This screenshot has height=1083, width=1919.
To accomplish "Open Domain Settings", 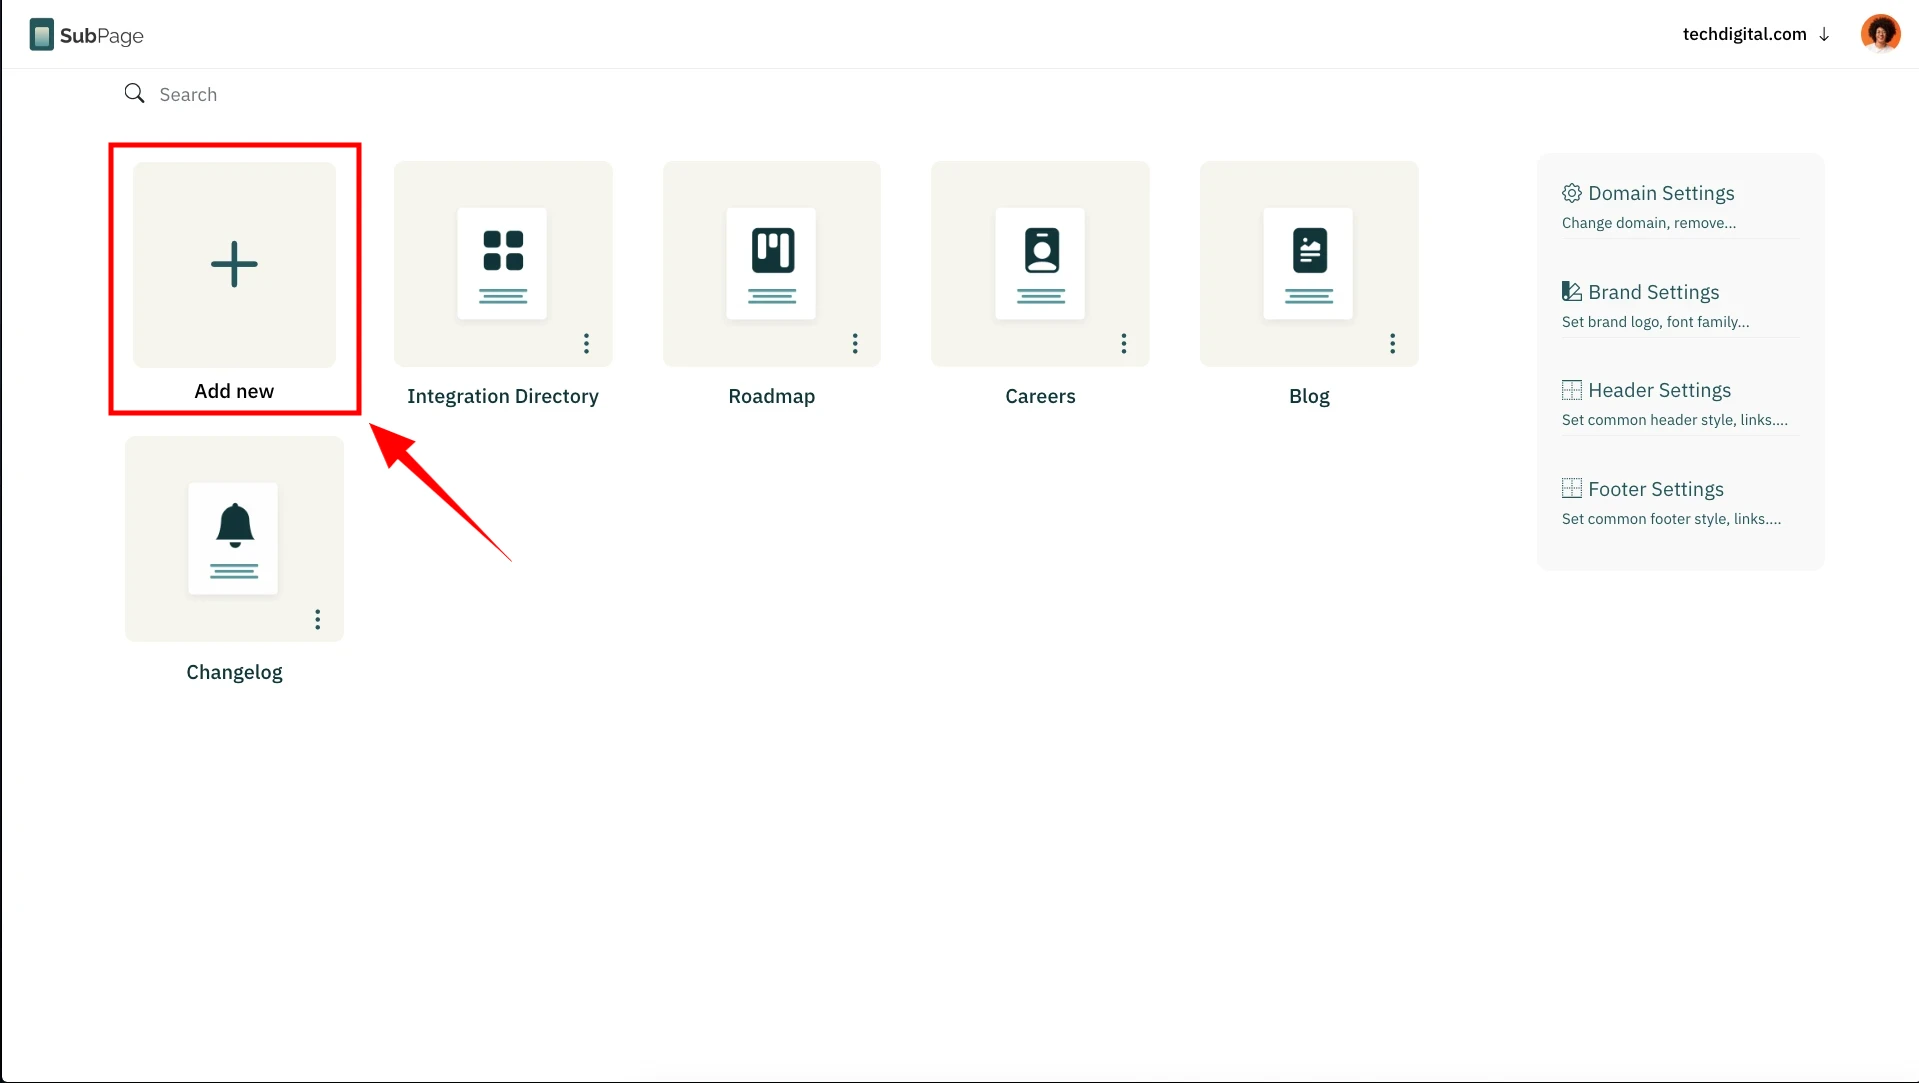I will [x=1660, y=193].
